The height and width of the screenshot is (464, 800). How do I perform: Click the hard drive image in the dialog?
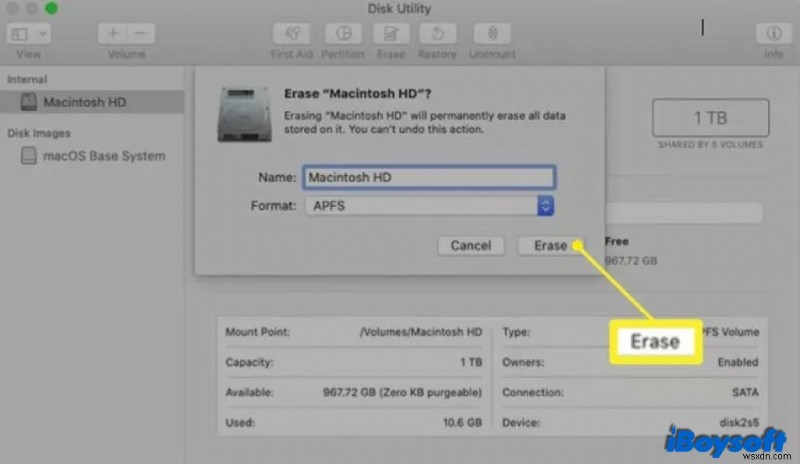pos(244,114)
